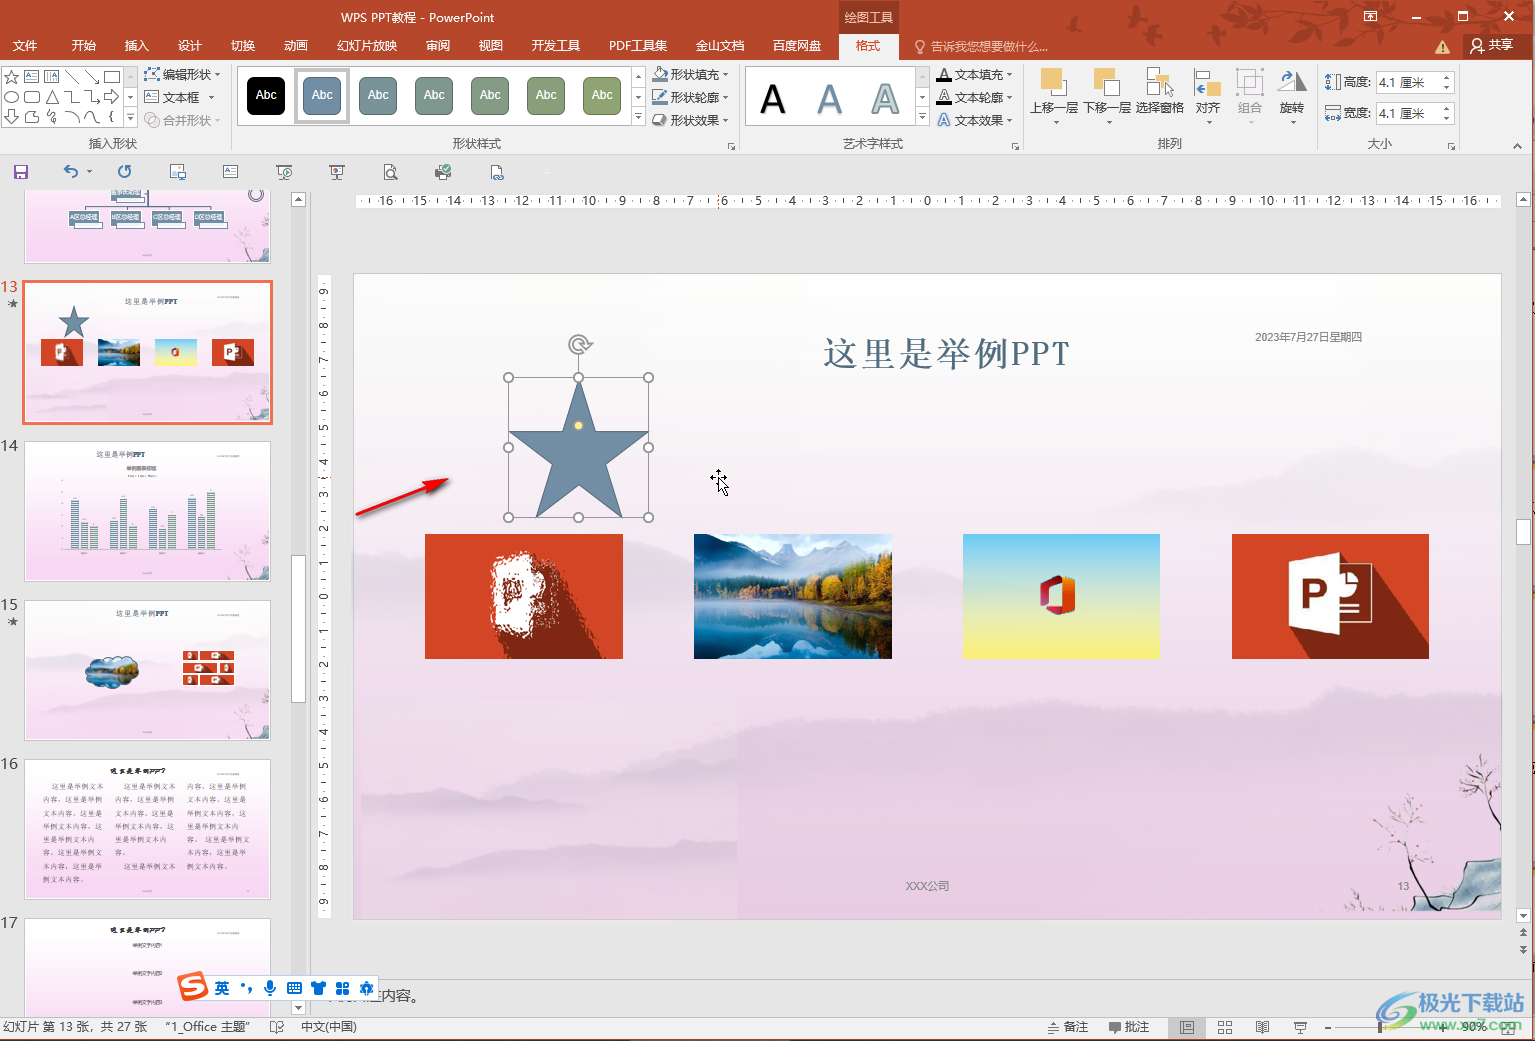Screen dimensions: 1535x1041
Task: Open the Text Box (文本框) dropdown
Action: click(180, 97)
